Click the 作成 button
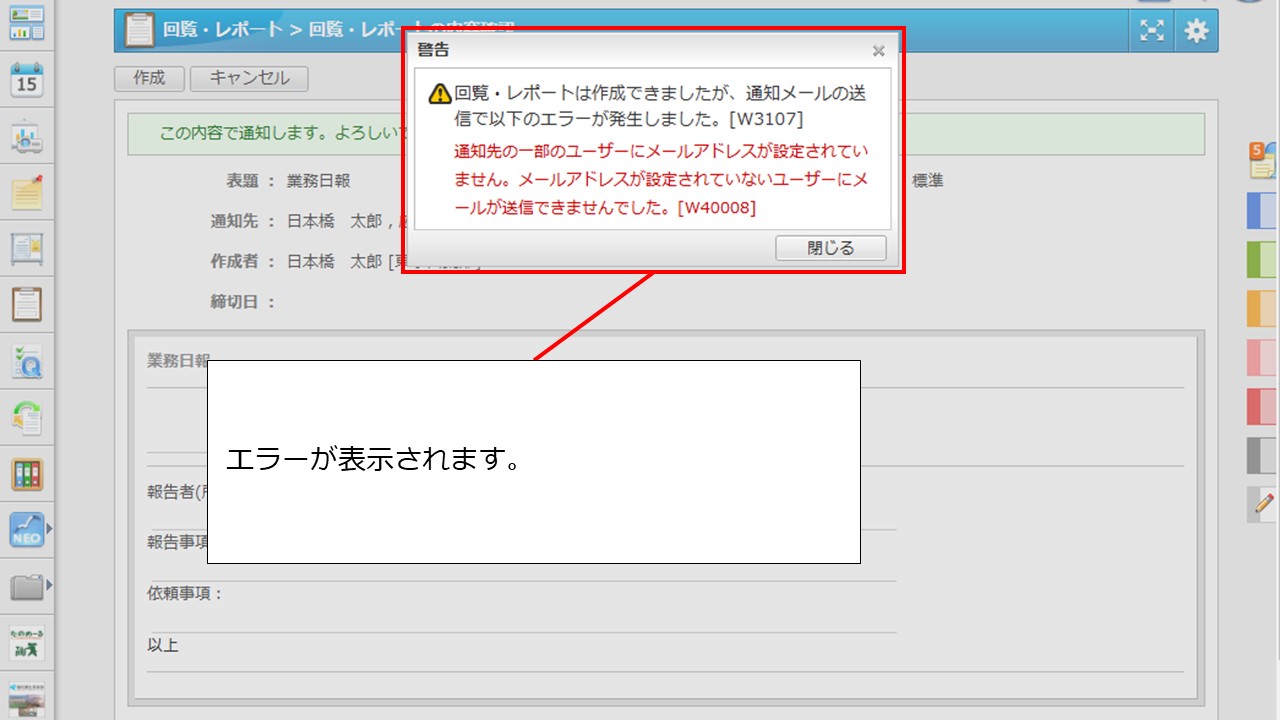This screenshot has height=720, width=1280. [x=149, y=78]
